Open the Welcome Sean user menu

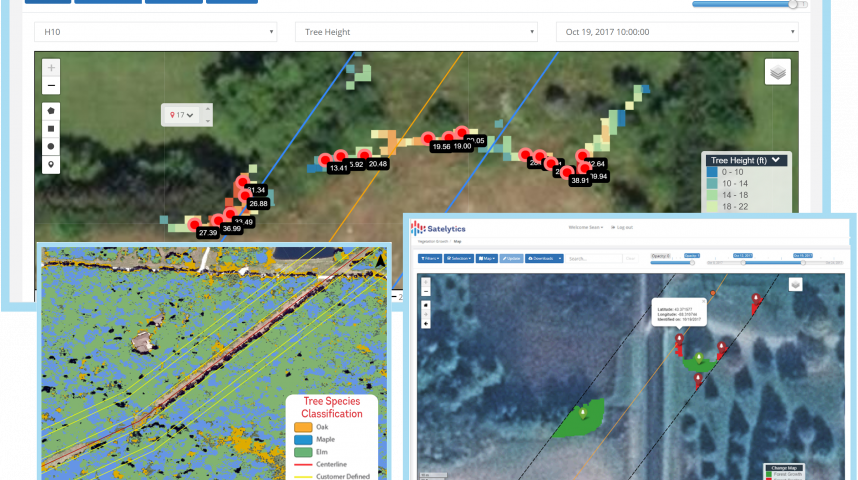pos(585,227)
